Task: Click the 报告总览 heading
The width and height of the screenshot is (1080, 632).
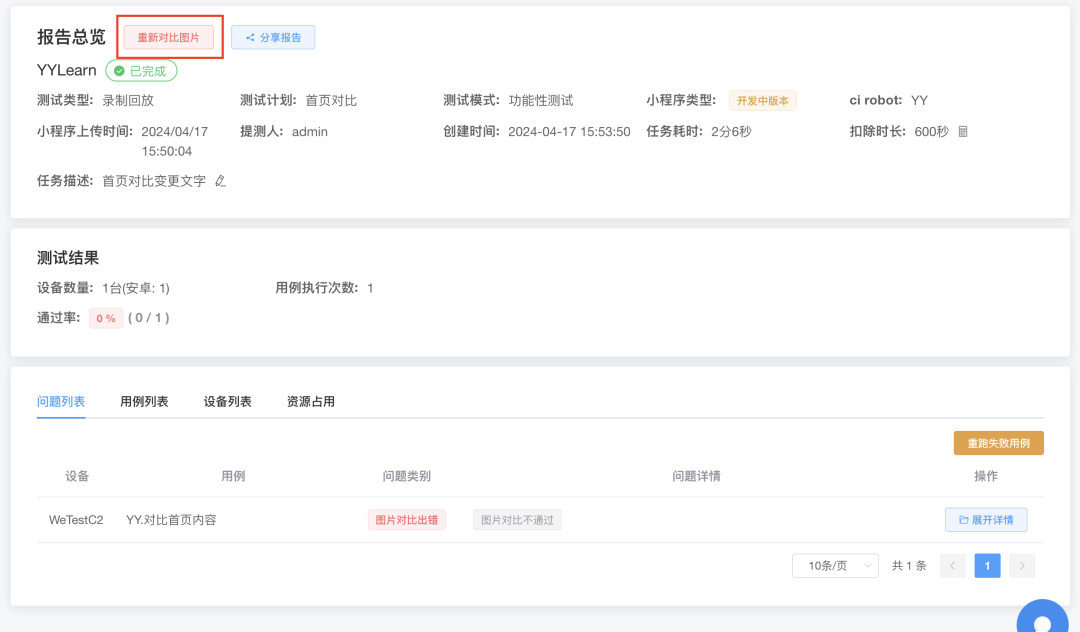Action: point(72,37)
